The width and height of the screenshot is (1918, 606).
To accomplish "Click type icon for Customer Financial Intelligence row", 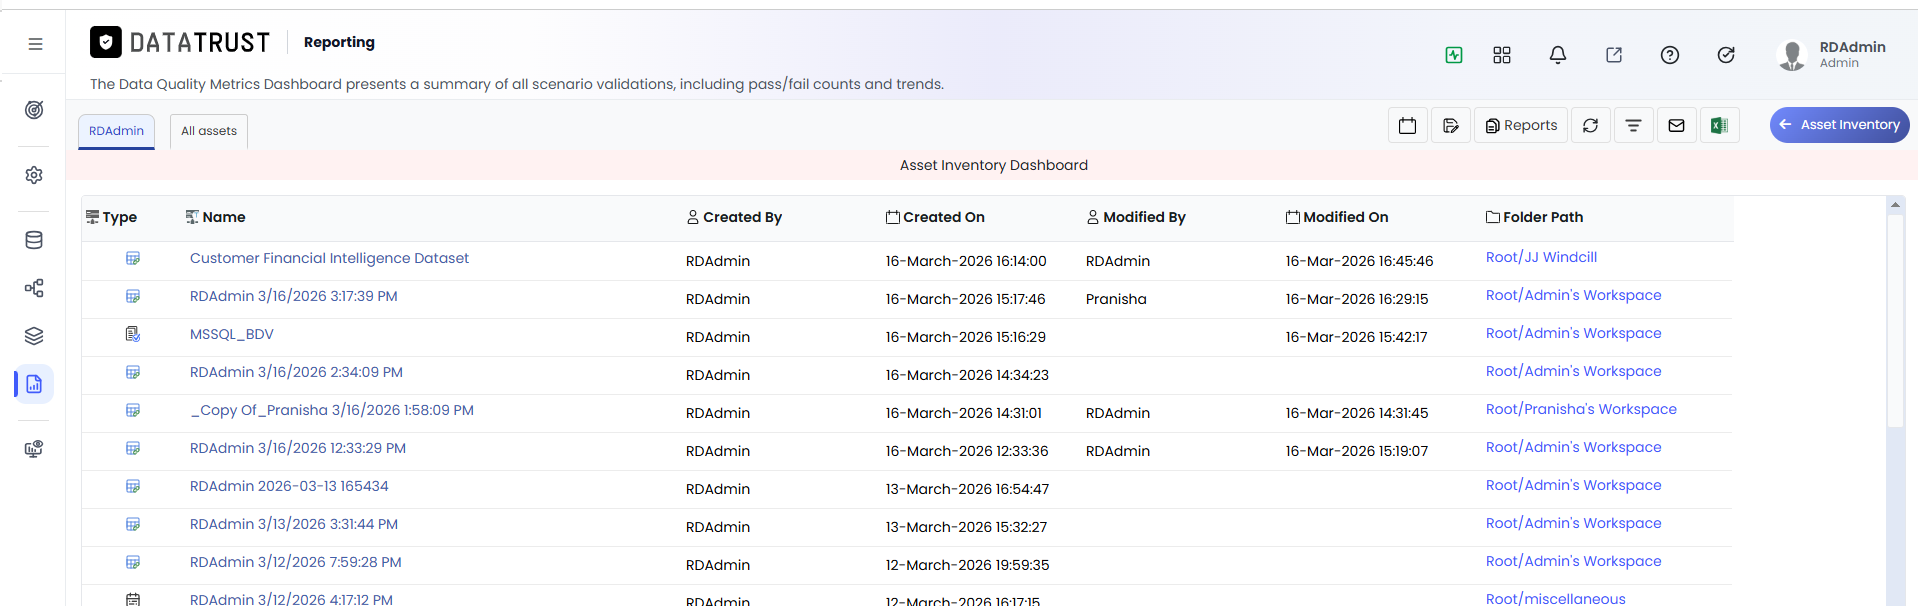I will (133, 258).
